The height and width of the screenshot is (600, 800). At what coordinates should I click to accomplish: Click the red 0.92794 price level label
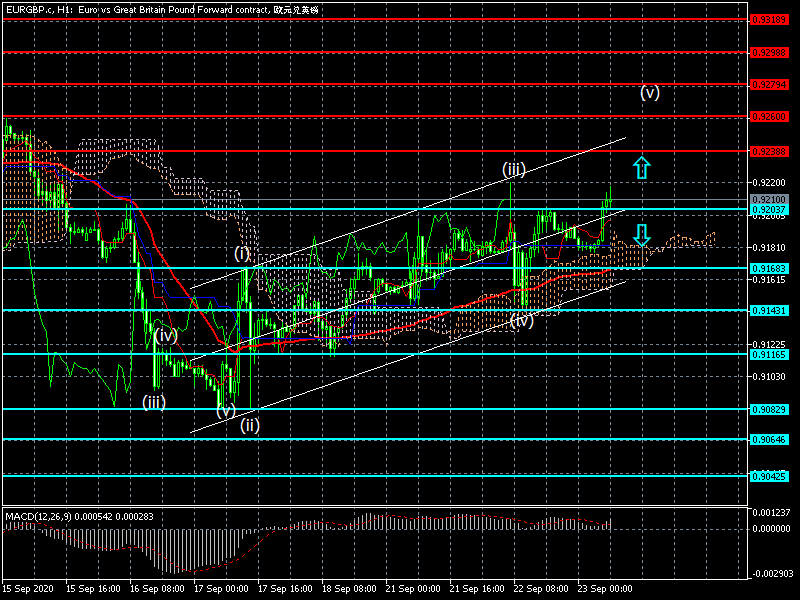769,85
